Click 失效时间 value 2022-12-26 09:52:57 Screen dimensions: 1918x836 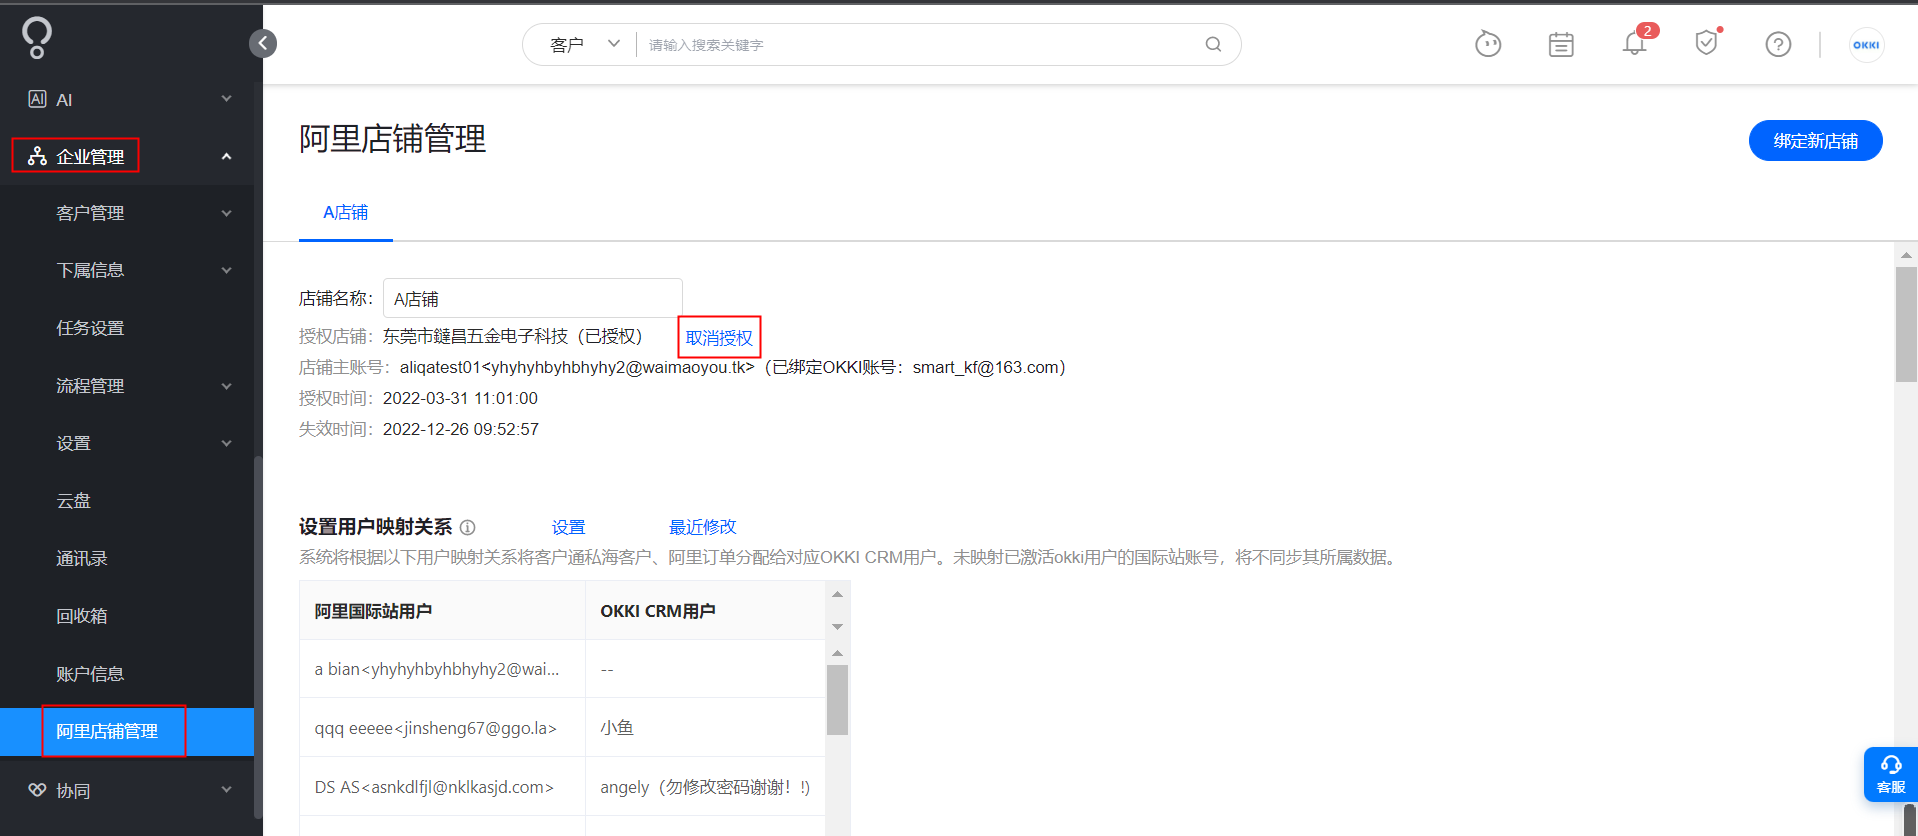click(461, 429)
